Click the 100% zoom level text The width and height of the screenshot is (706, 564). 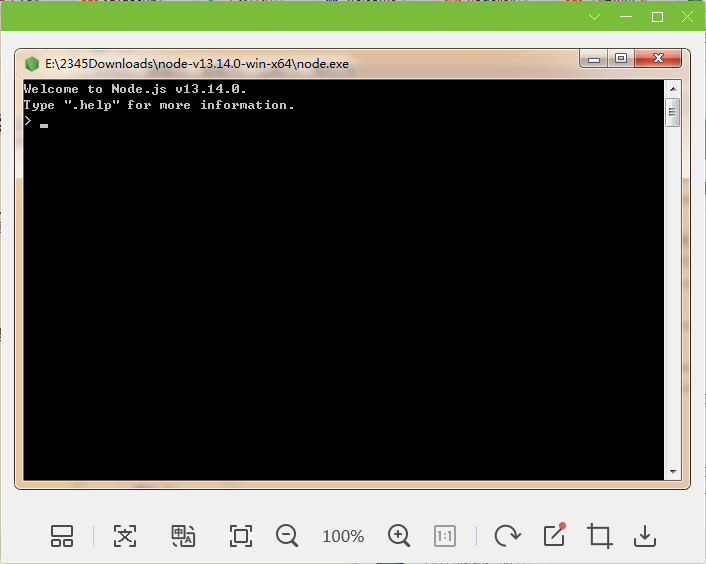coord(343,536)
